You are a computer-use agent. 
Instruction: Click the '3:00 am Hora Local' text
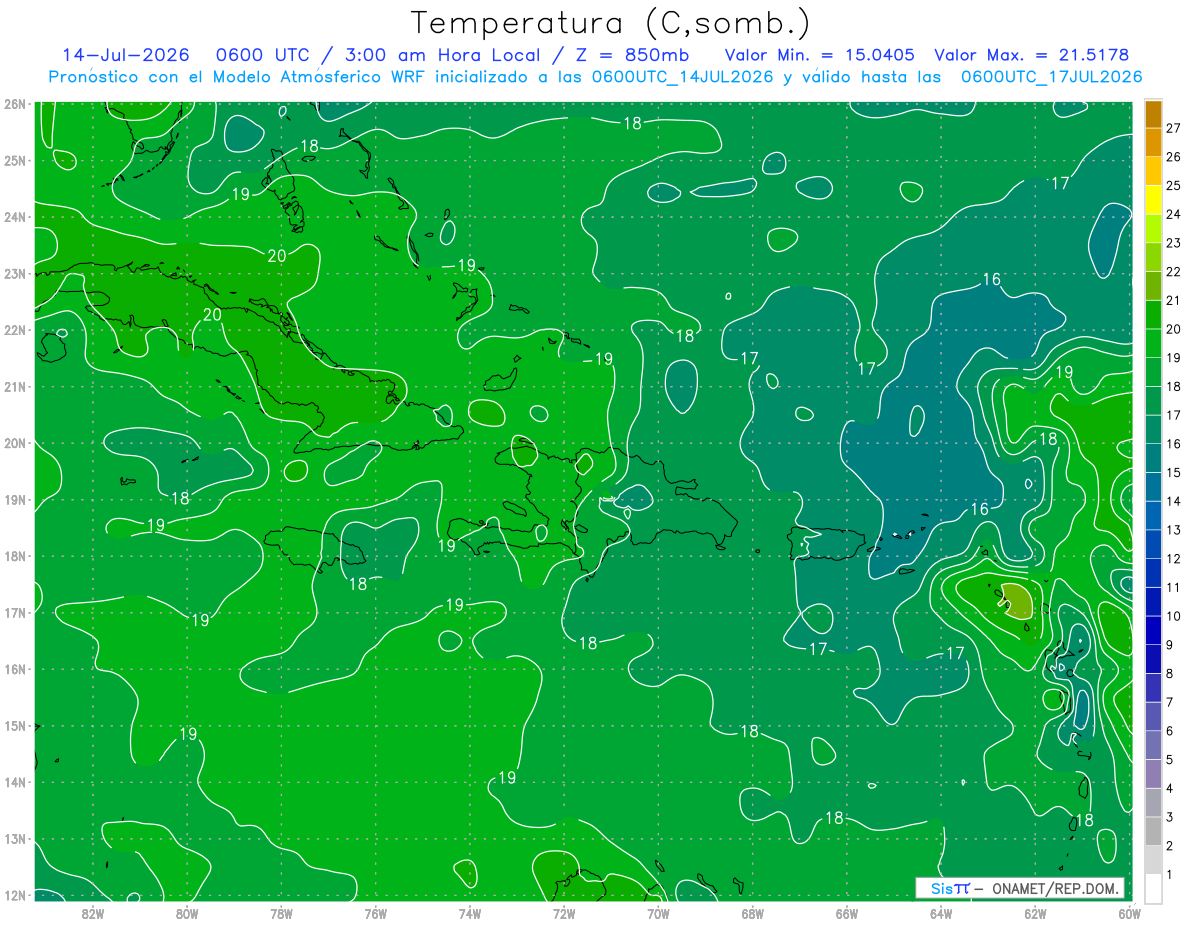point(444,56)
